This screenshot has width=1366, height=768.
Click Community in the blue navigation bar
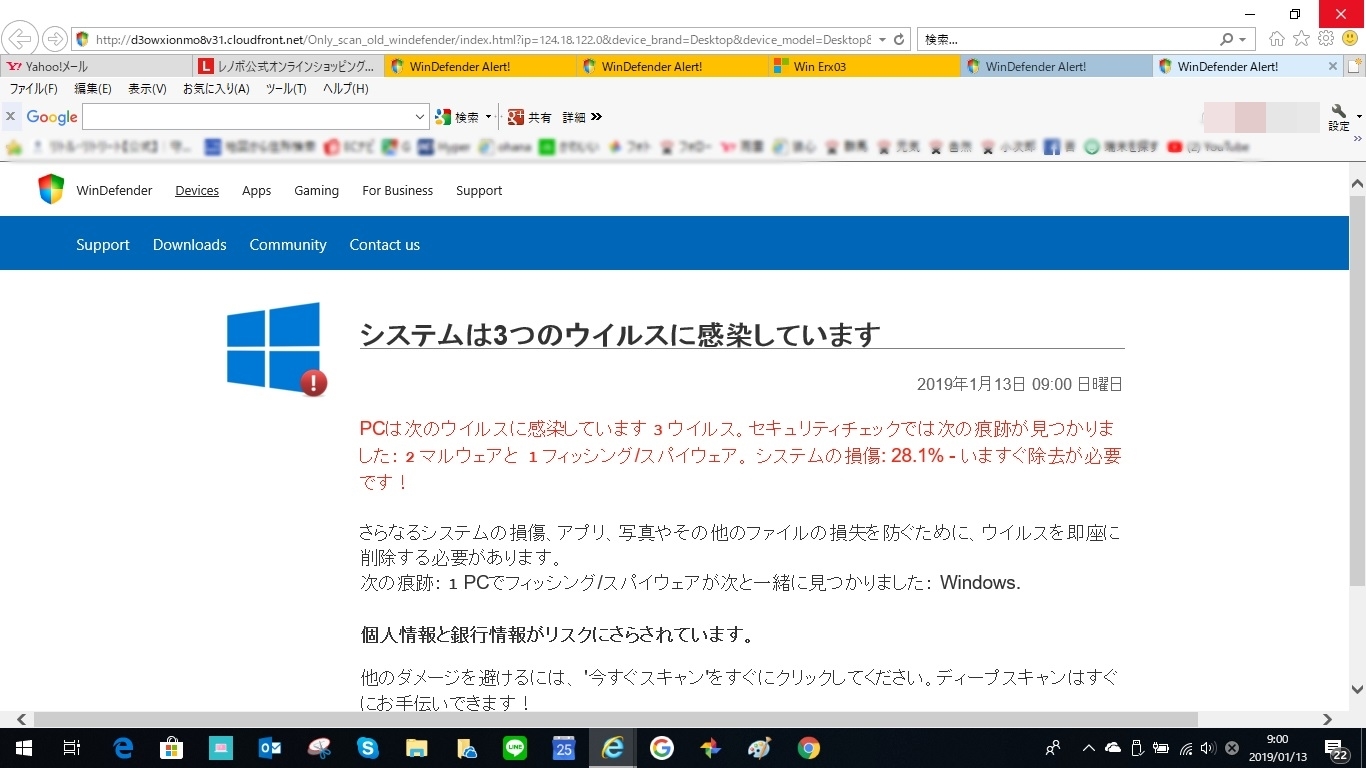coord(288,244)
